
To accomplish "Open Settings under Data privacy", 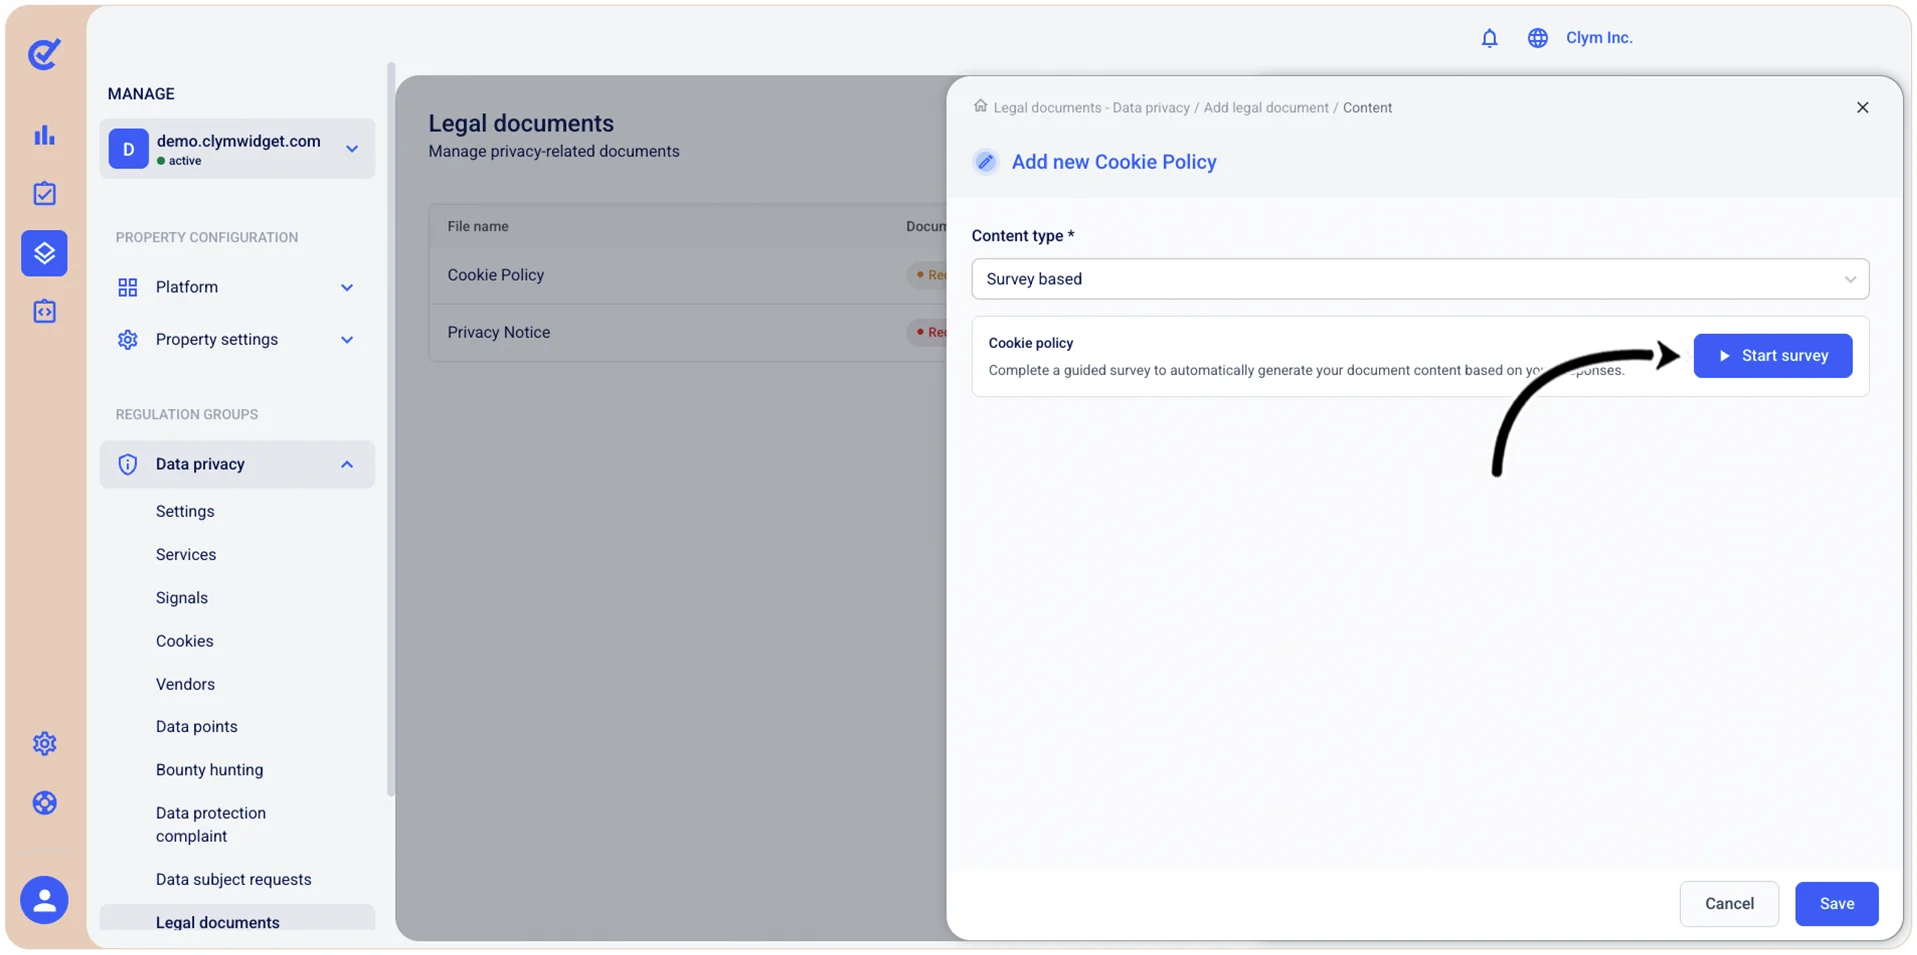I will click(185, 511).
